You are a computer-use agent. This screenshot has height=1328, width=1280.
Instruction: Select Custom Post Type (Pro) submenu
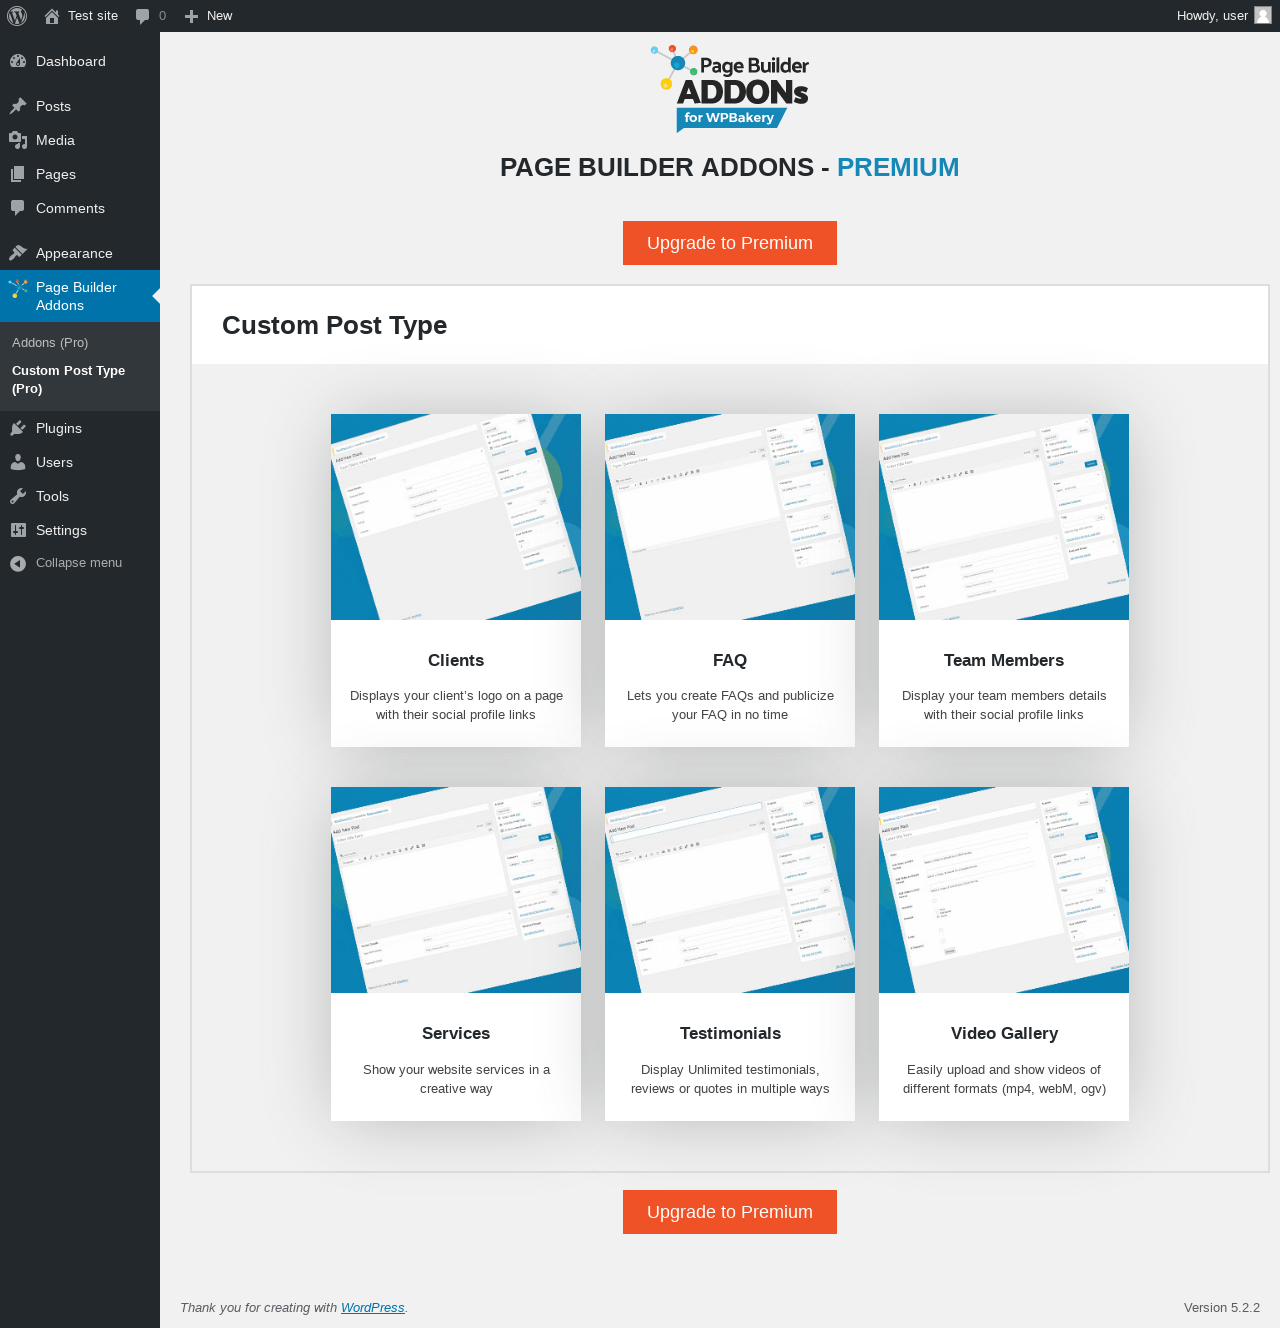tap(68, 379)
